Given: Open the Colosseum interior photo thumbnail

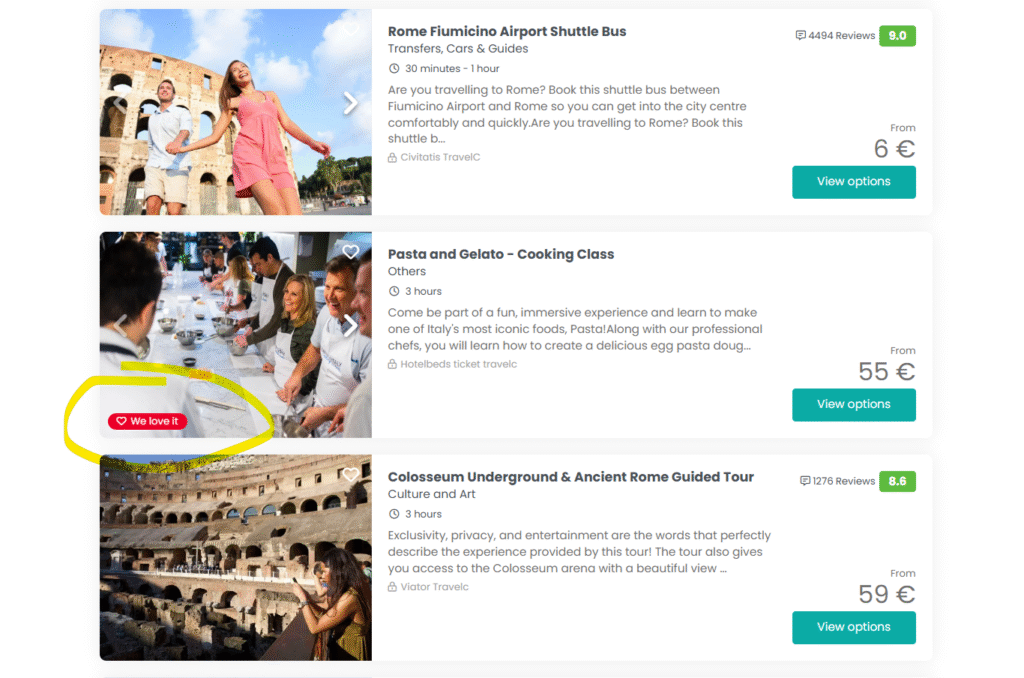Looking at the screenshot, I should (x=236, y=557).
